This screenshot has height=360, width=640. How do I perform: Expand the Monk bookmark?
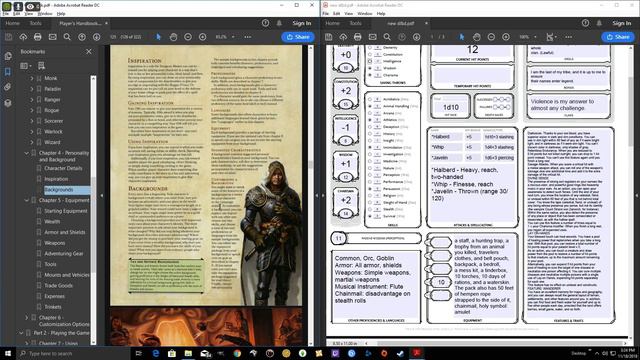coord(32,78)
